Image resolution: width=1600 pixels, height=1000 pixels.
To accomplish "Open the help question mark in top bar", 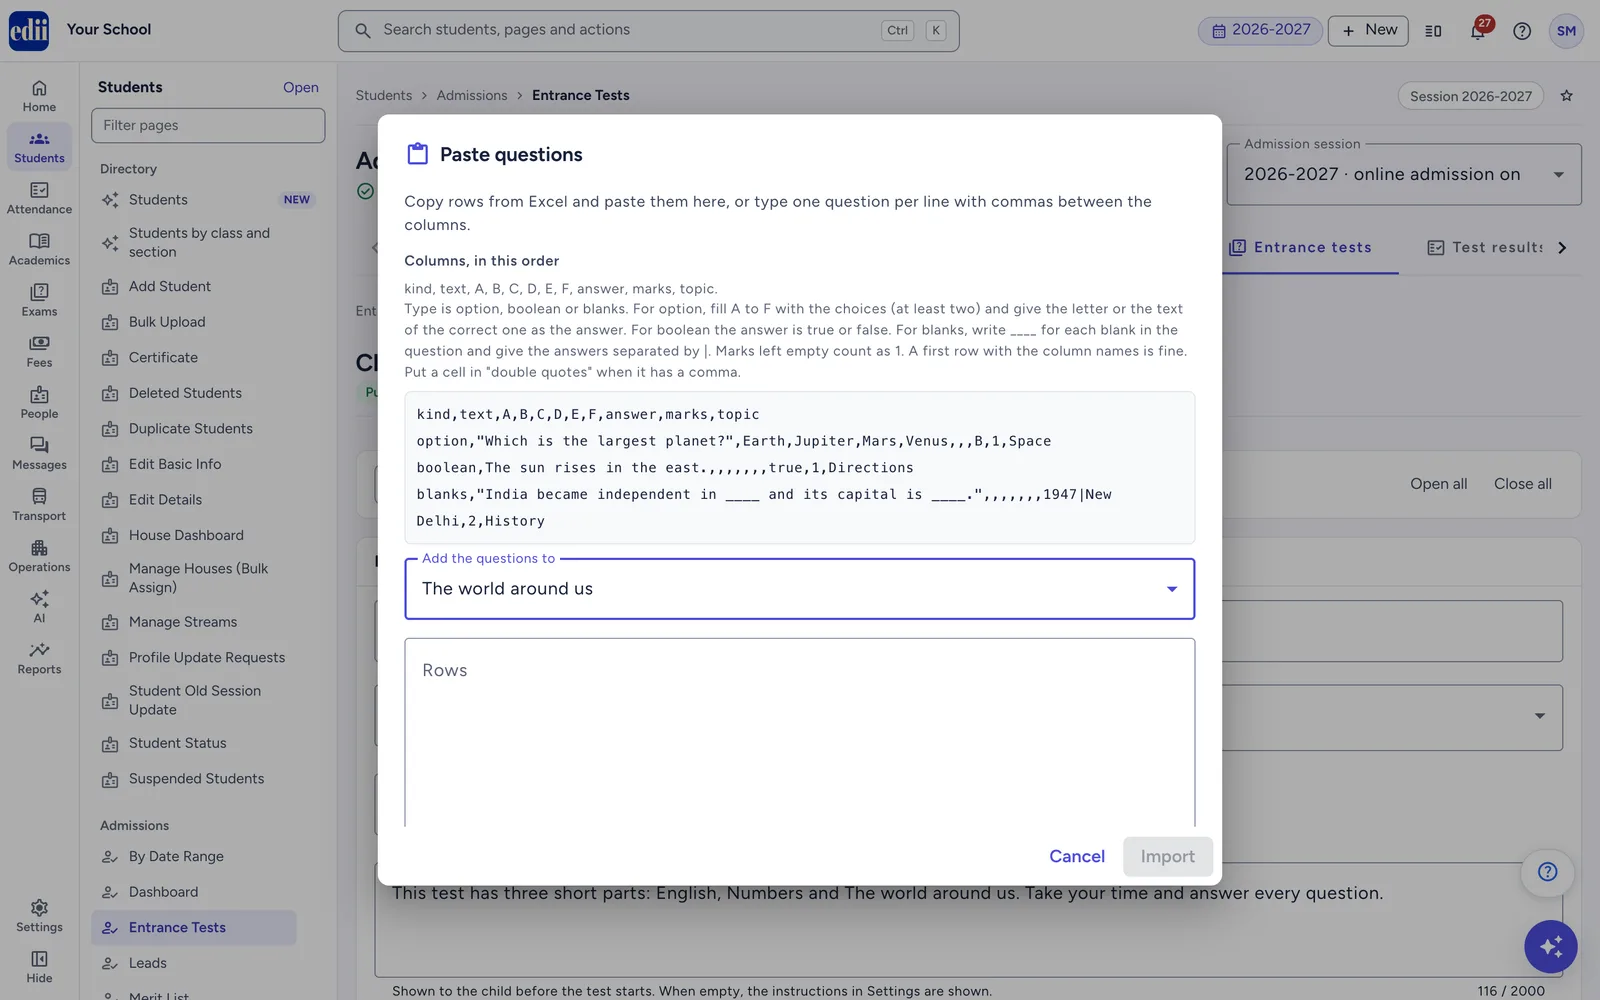I will coord(1522,31).
